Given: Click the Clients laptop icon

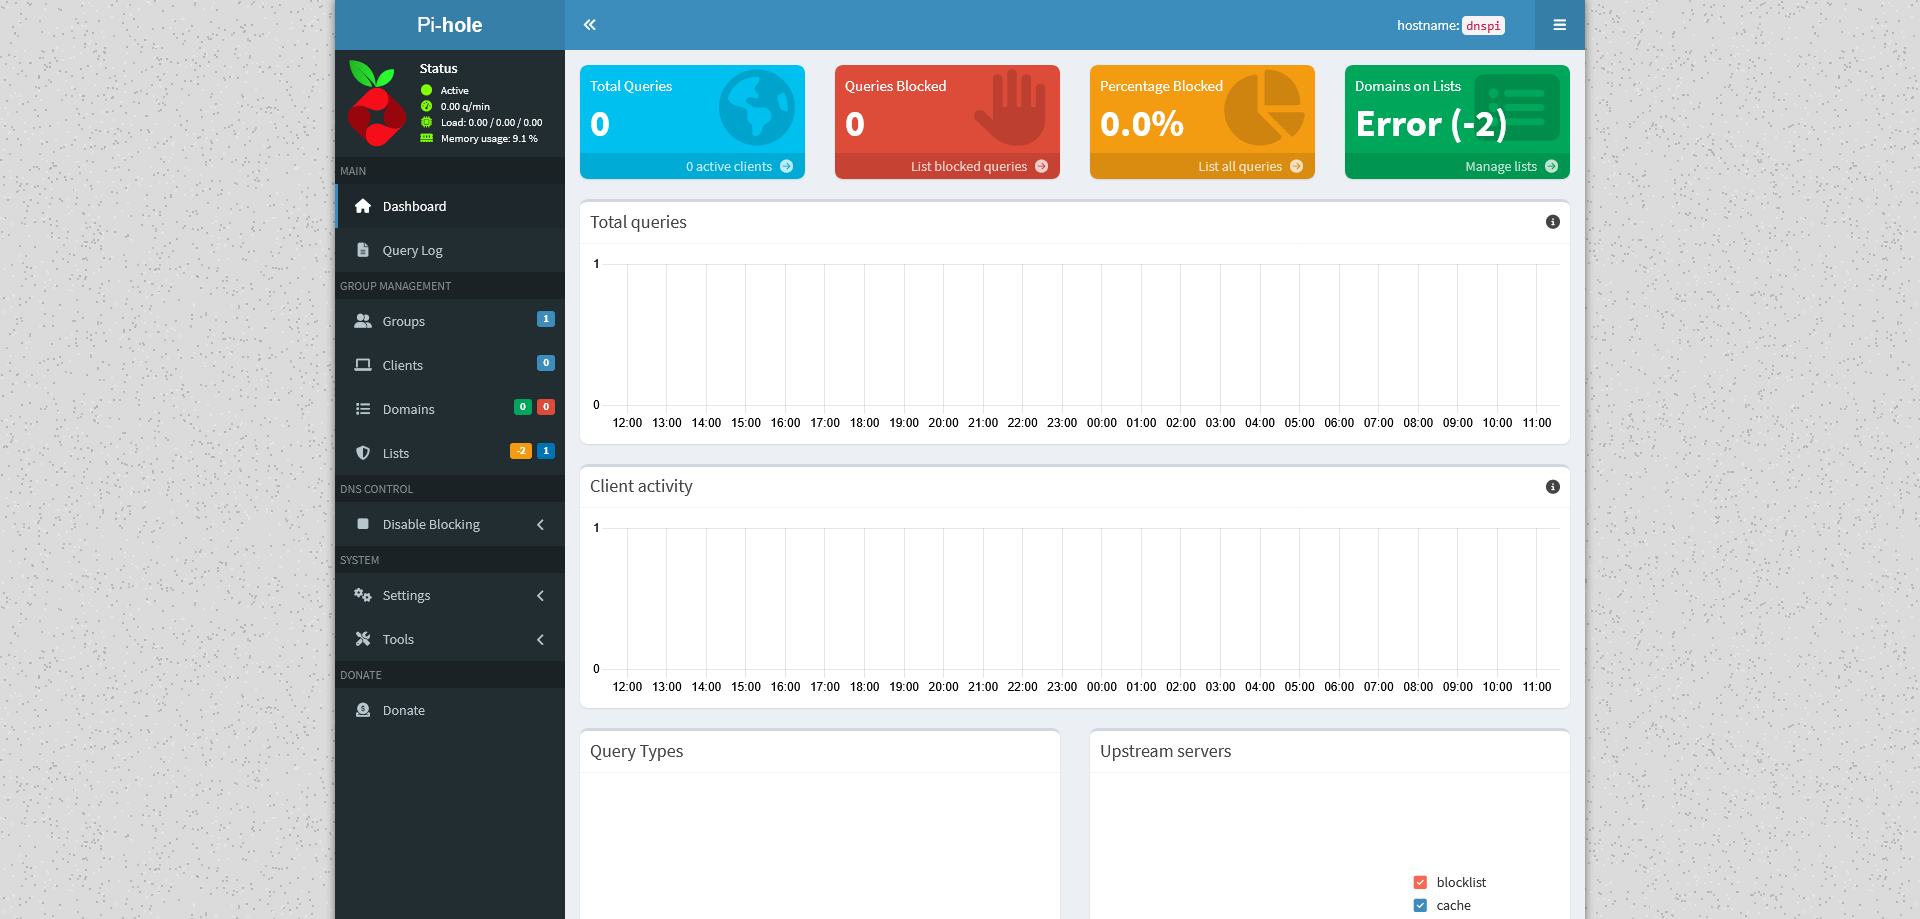Looking at the screenshot, I should 363,365.
